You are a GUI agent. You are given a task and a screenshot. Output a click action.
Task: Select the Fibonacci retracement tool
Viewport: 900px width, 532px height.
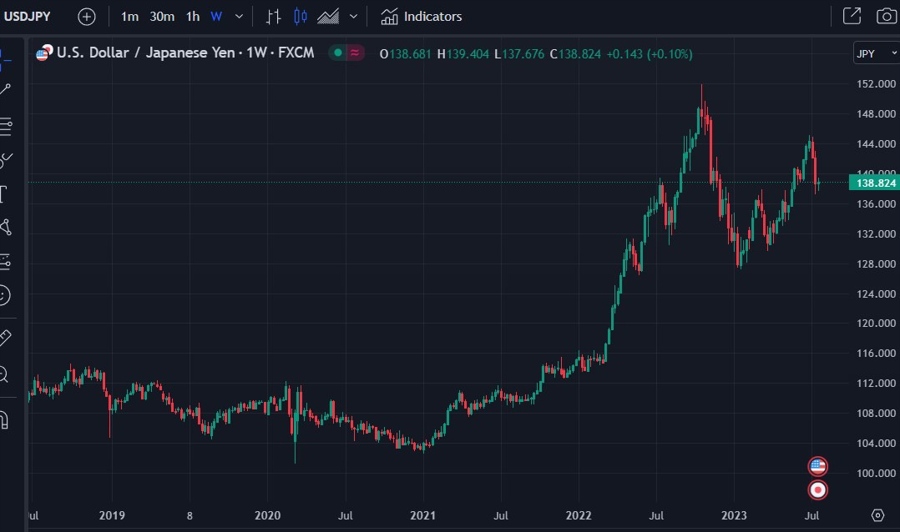pos(5,126)
